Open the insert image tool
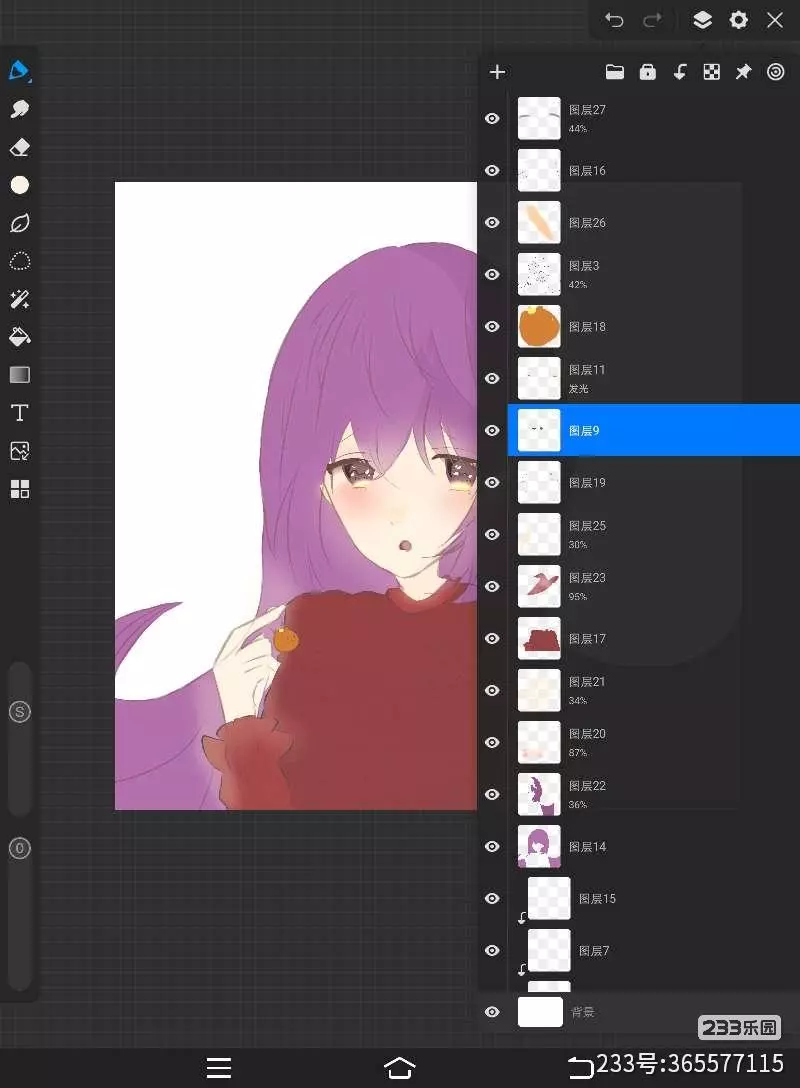This screenshot has height=1088, width=800. pos(19,451)
